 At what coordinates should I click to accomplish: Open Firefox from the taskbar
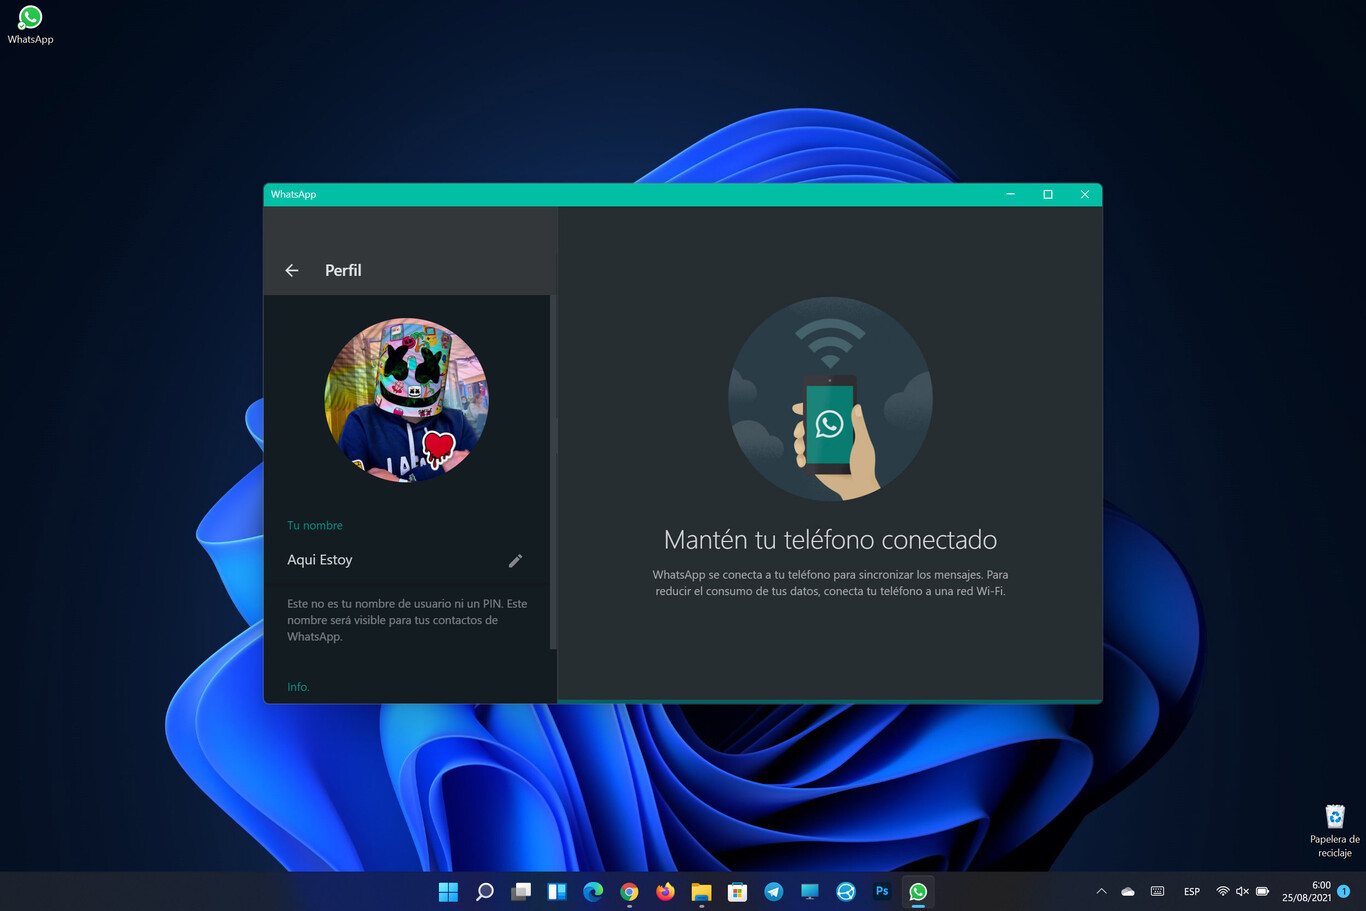click(665, 890)
